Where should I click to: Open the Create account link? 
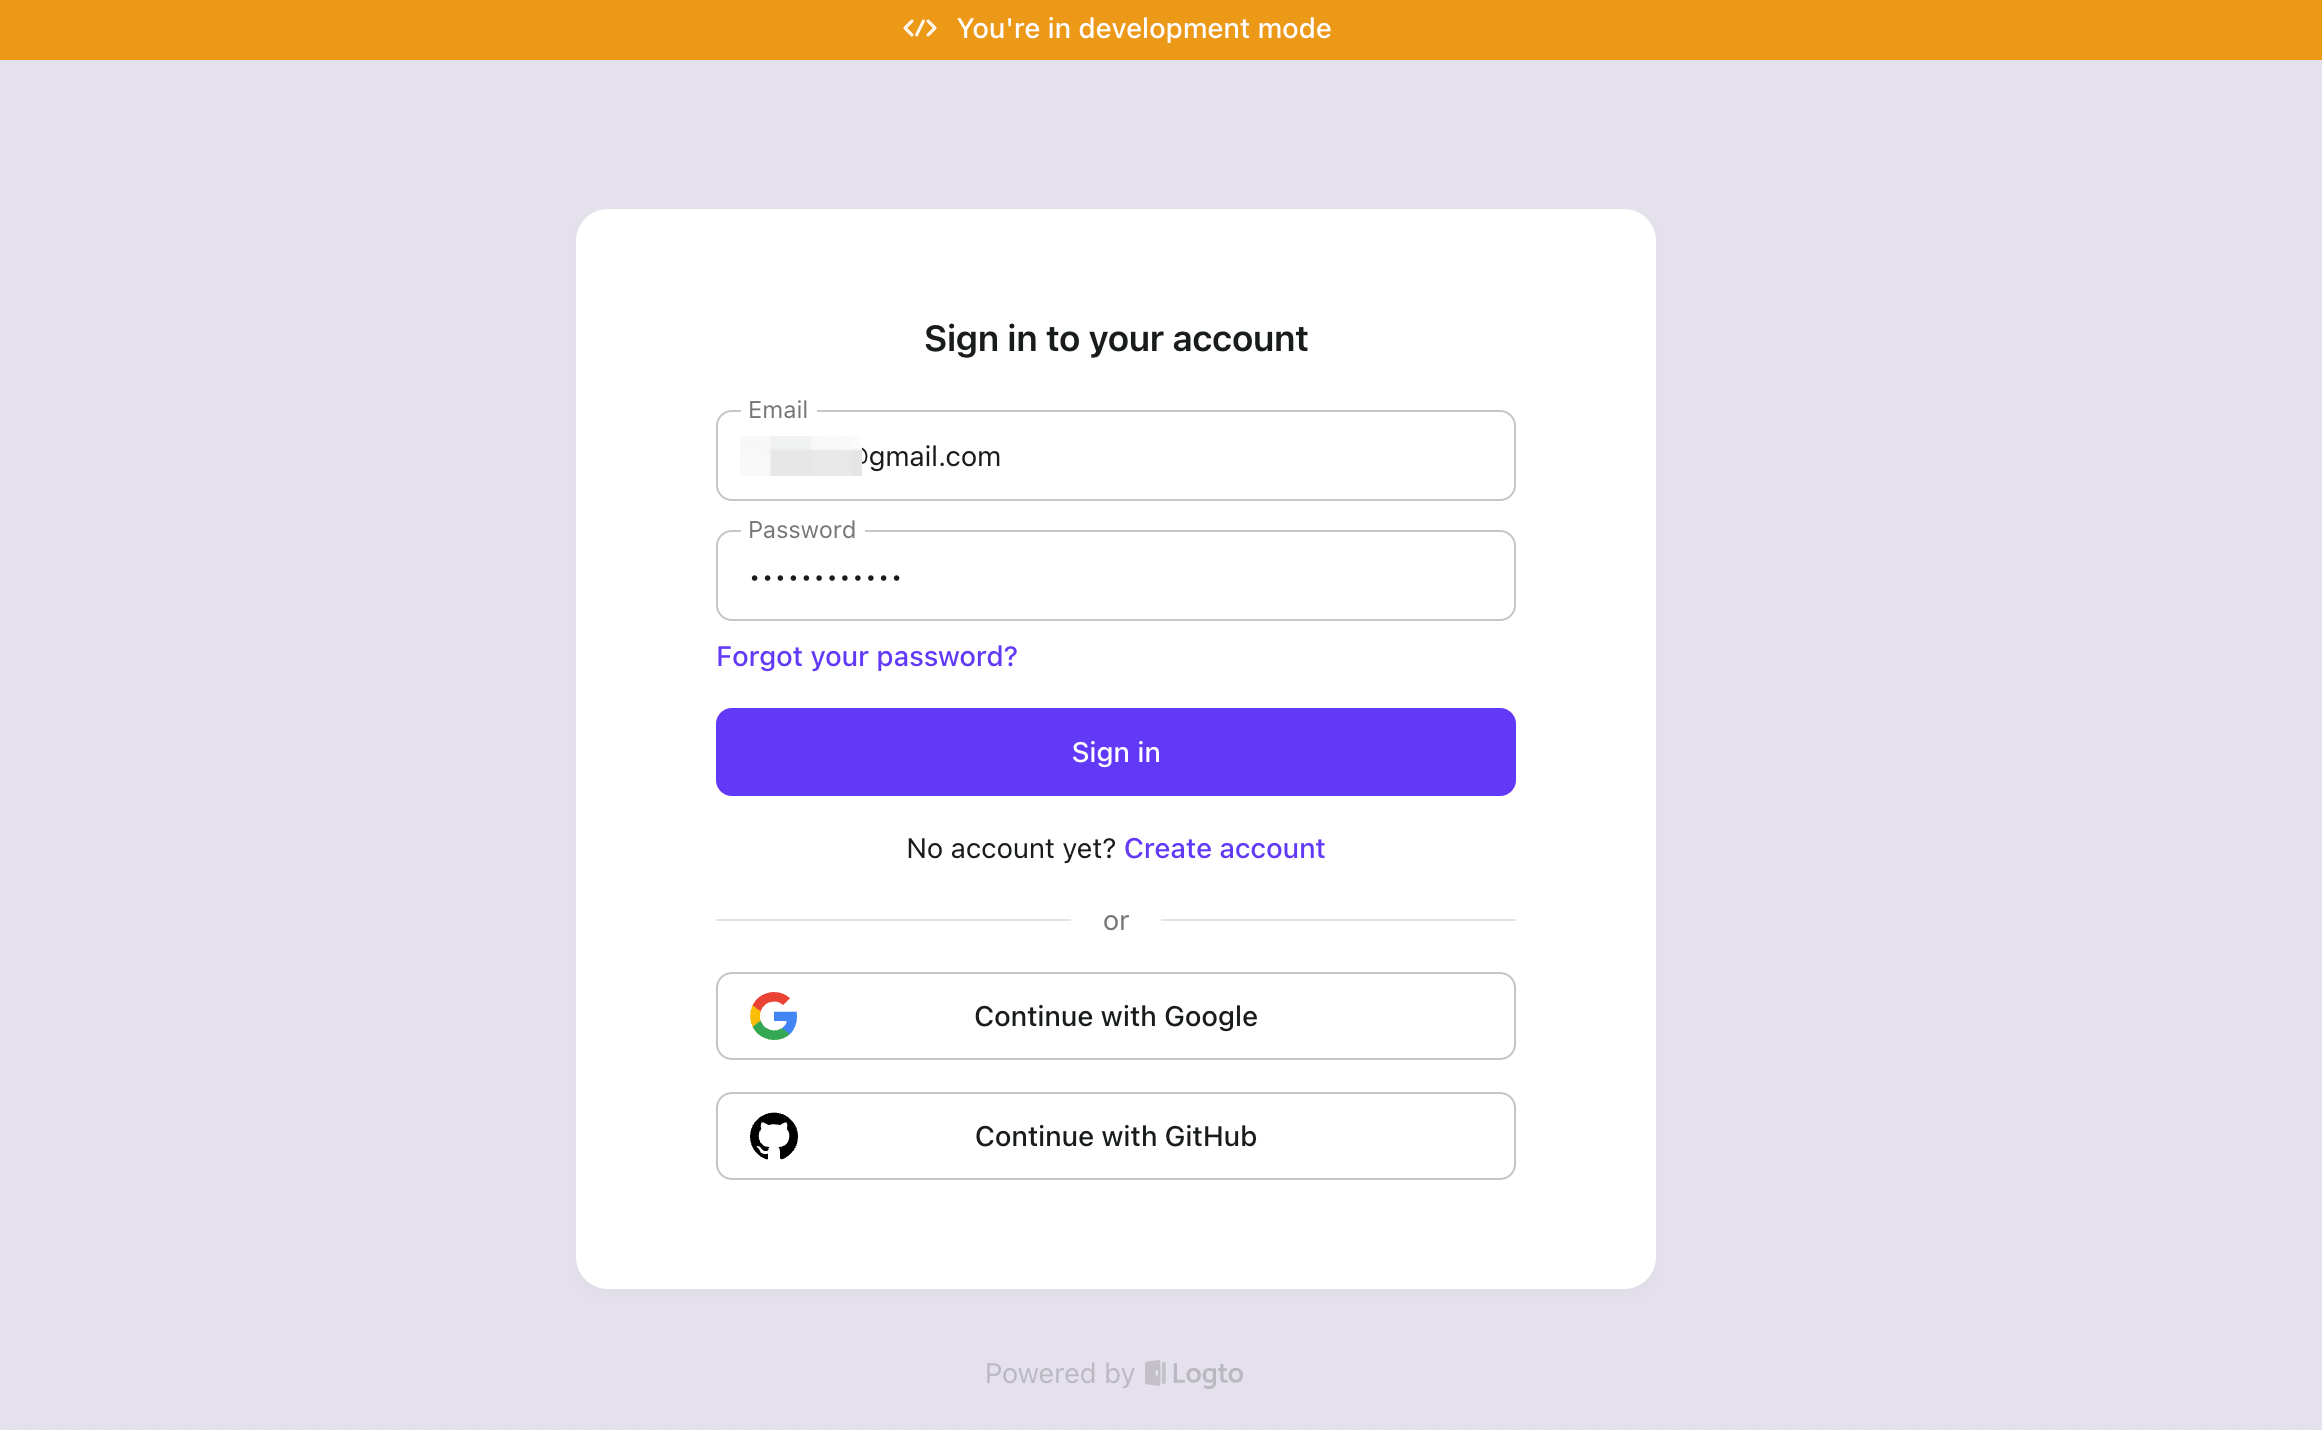[1224, 848]
